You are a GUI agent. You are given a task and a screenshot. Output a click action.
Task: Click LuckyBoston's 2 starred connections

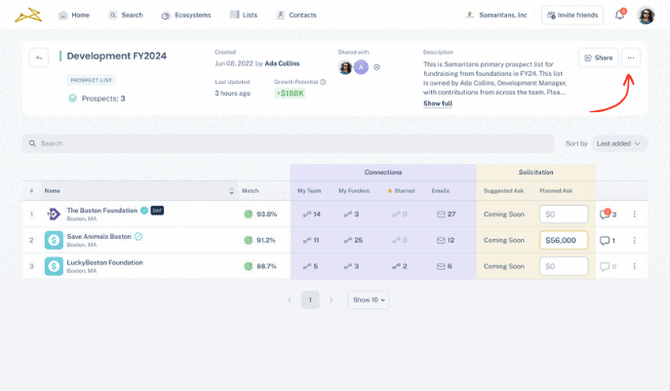point(400,266)
